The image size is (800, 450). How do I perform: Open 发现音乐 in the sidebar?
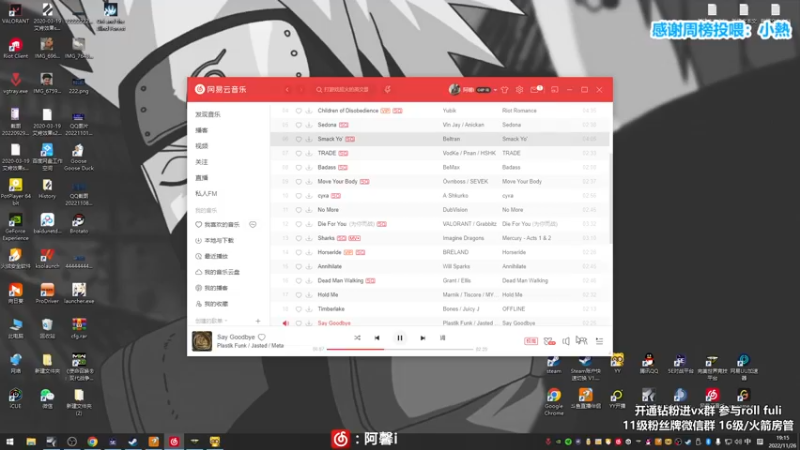tap(208, 114)
